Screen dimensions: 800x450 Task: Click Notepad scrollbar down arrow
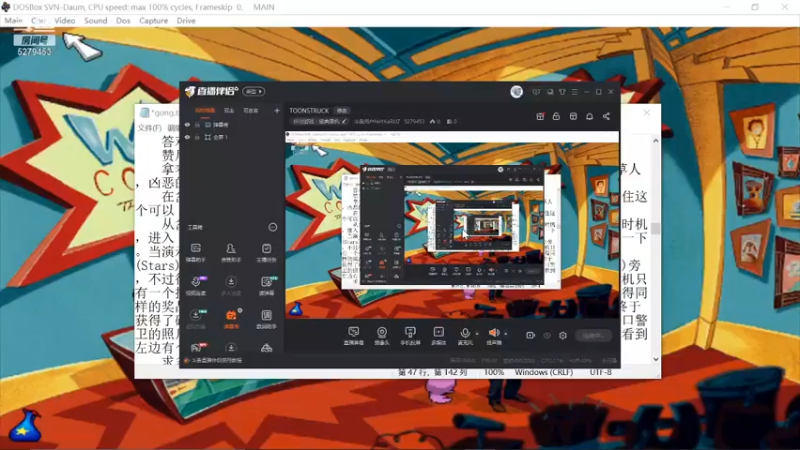[656, 359]
